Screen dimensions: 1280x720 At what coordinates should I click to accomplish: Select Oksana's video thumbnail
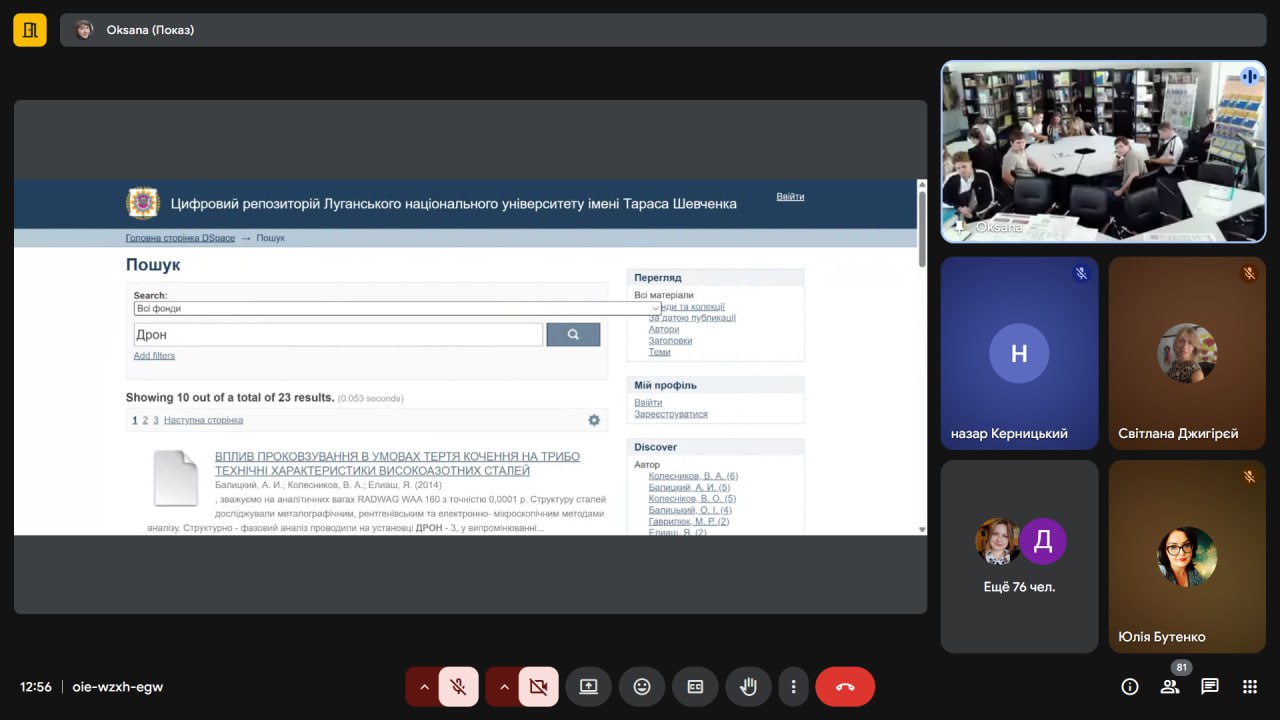point(1103,151)
